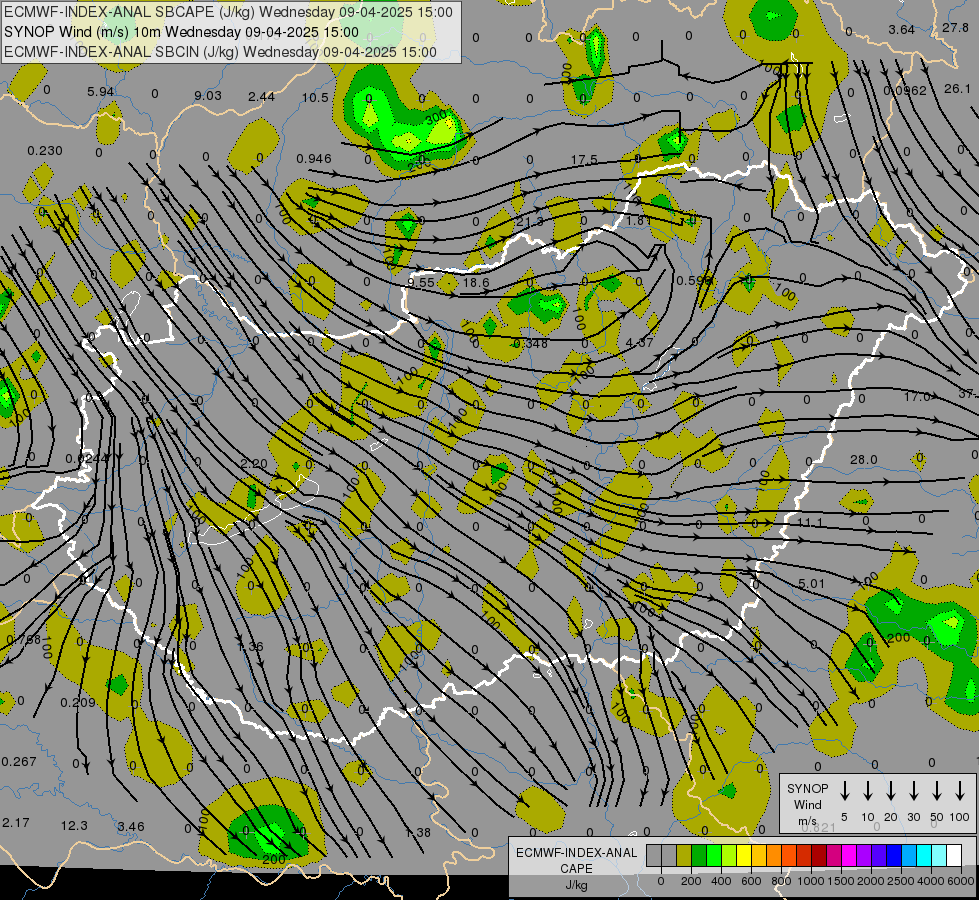Click the 6000 tick label on CAPE scale

[961, 881]
